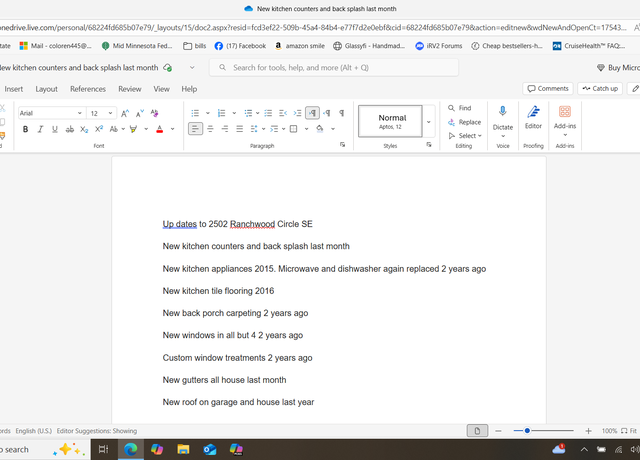Clear all text formatting

click(x=154, y=113)
